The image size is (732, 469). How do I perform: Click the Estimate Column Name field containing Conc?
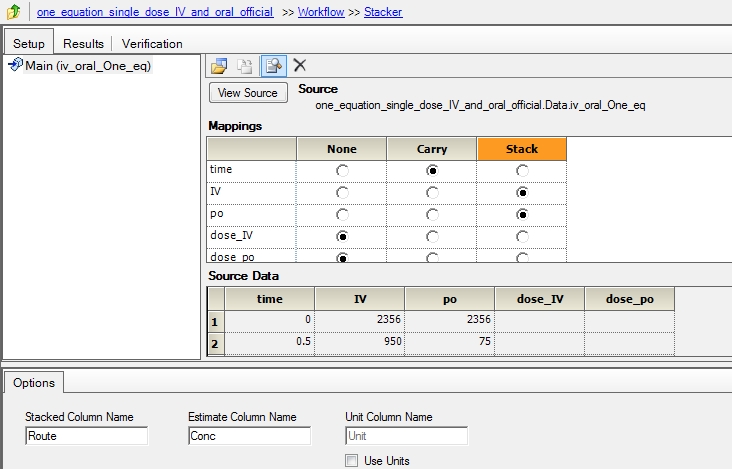249,436
